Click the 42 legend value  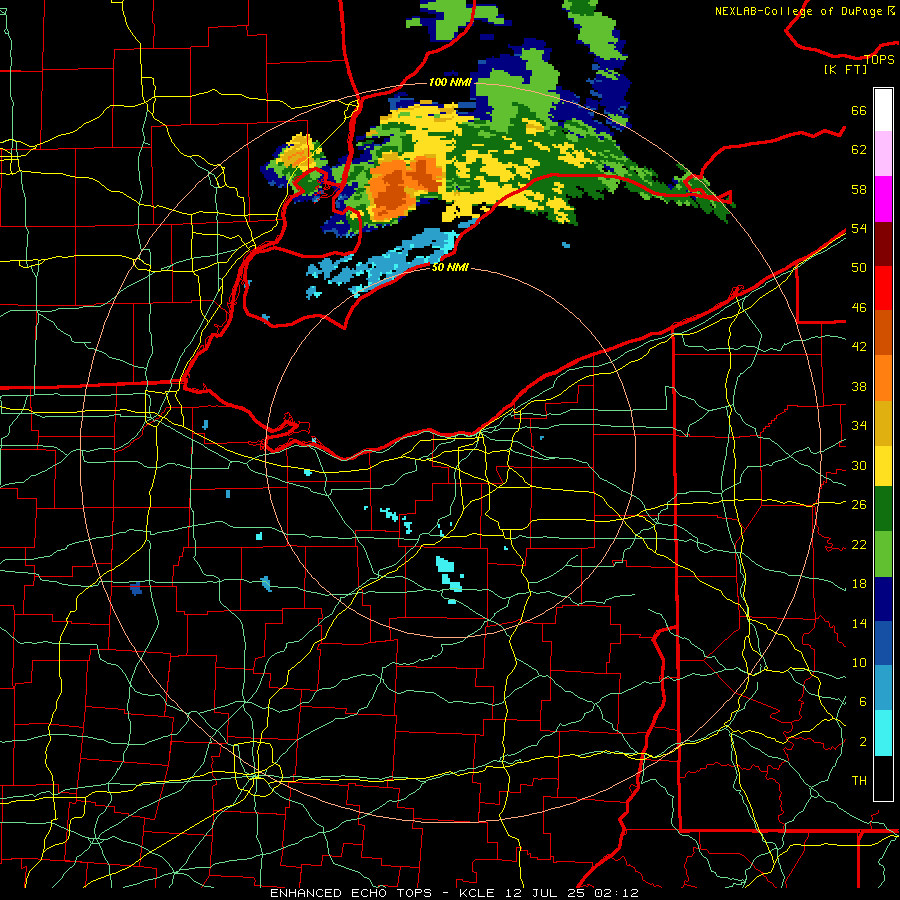tap(859, 347)
